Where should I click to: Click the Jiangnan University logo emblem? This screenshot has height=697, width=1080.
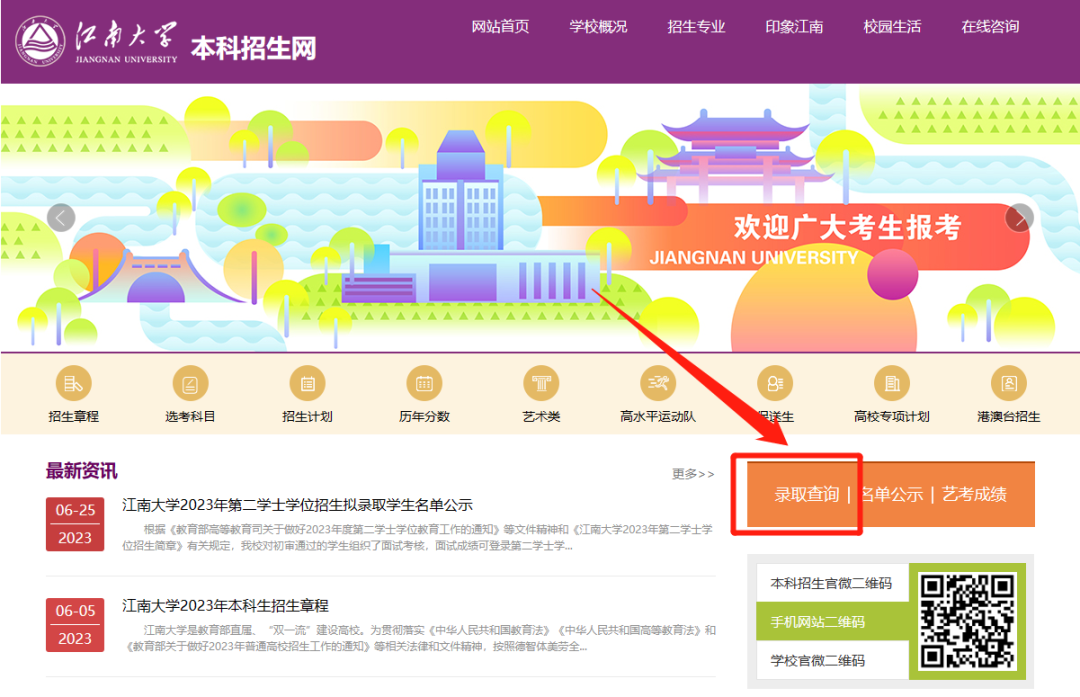(41, 42)
